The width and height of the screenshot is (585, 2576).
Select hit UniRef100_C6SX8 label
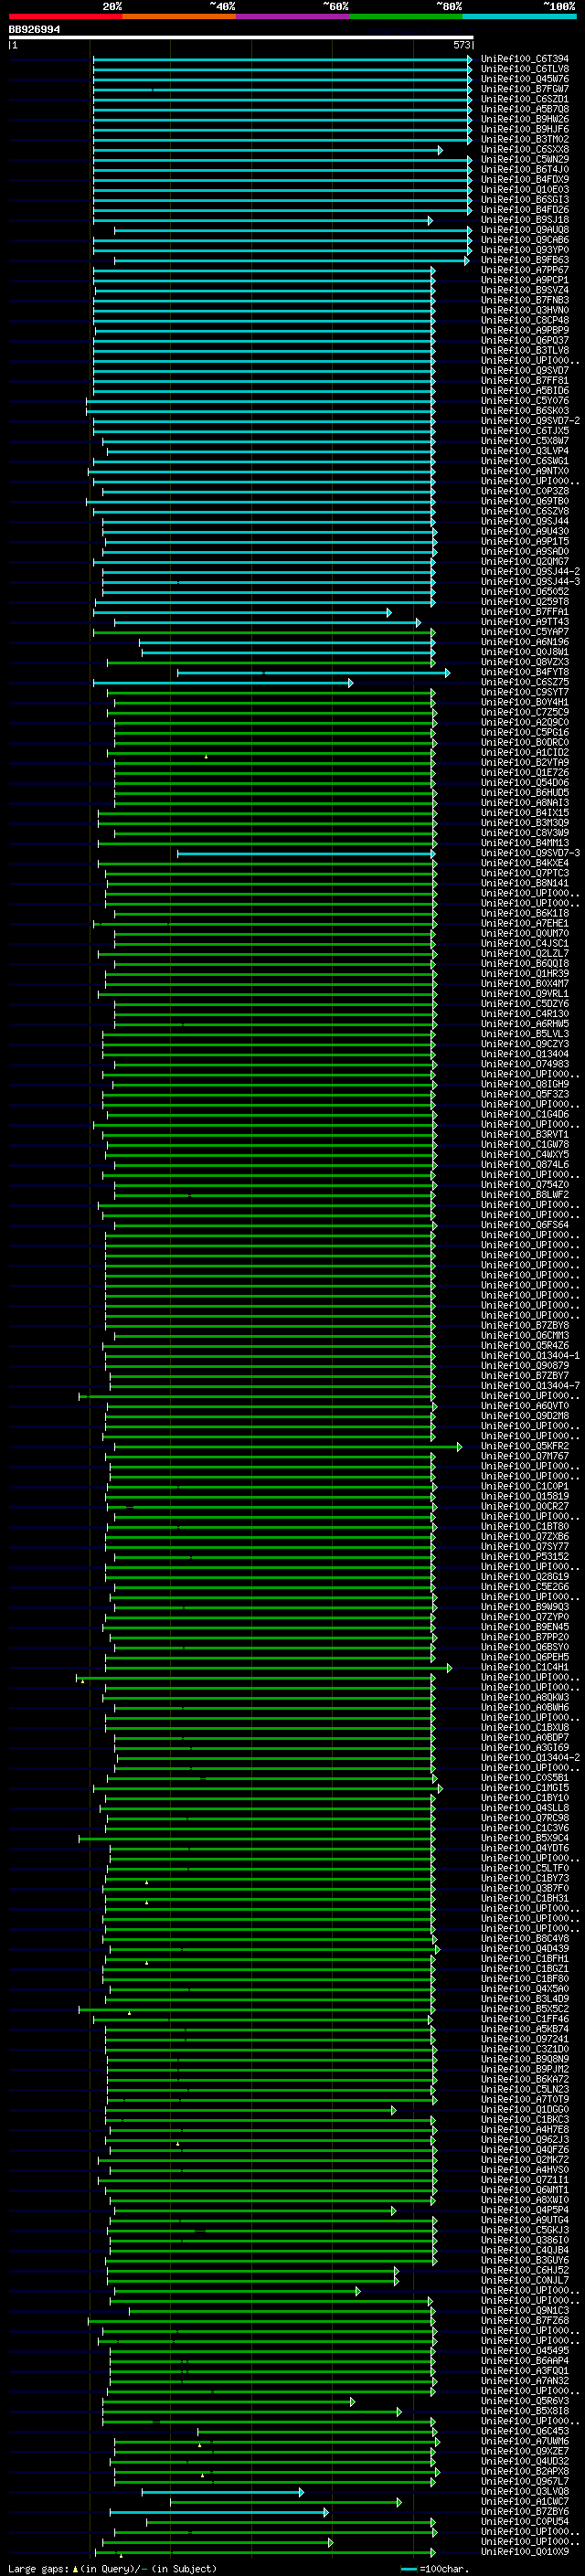tap(525, 150)
